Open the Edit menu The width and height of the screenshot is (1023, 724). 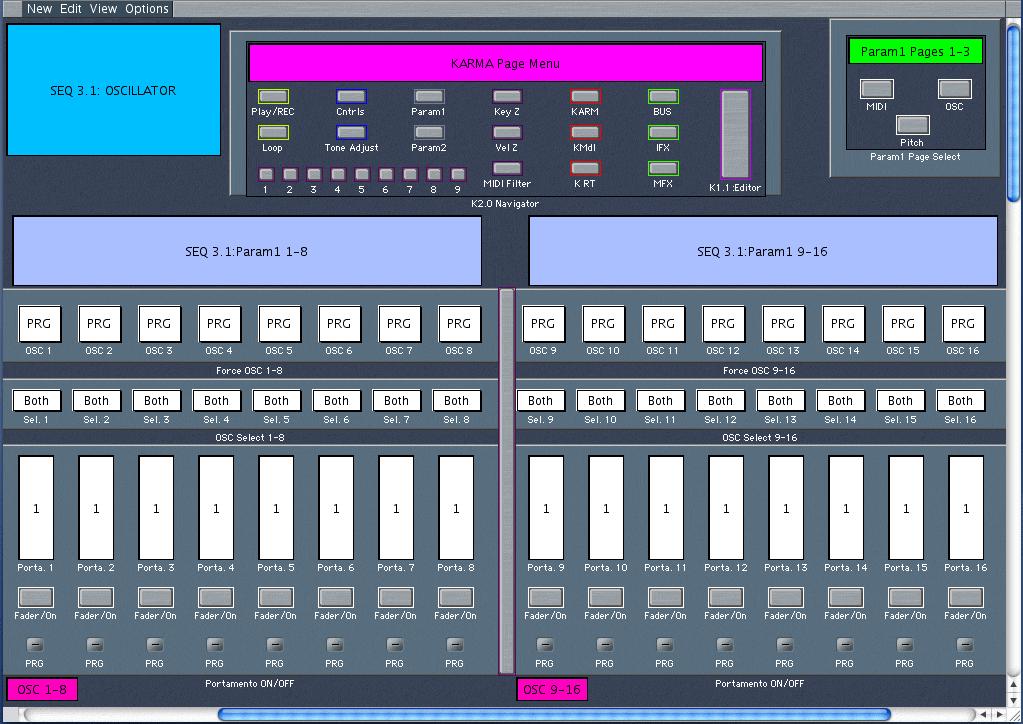click(71, 9)
